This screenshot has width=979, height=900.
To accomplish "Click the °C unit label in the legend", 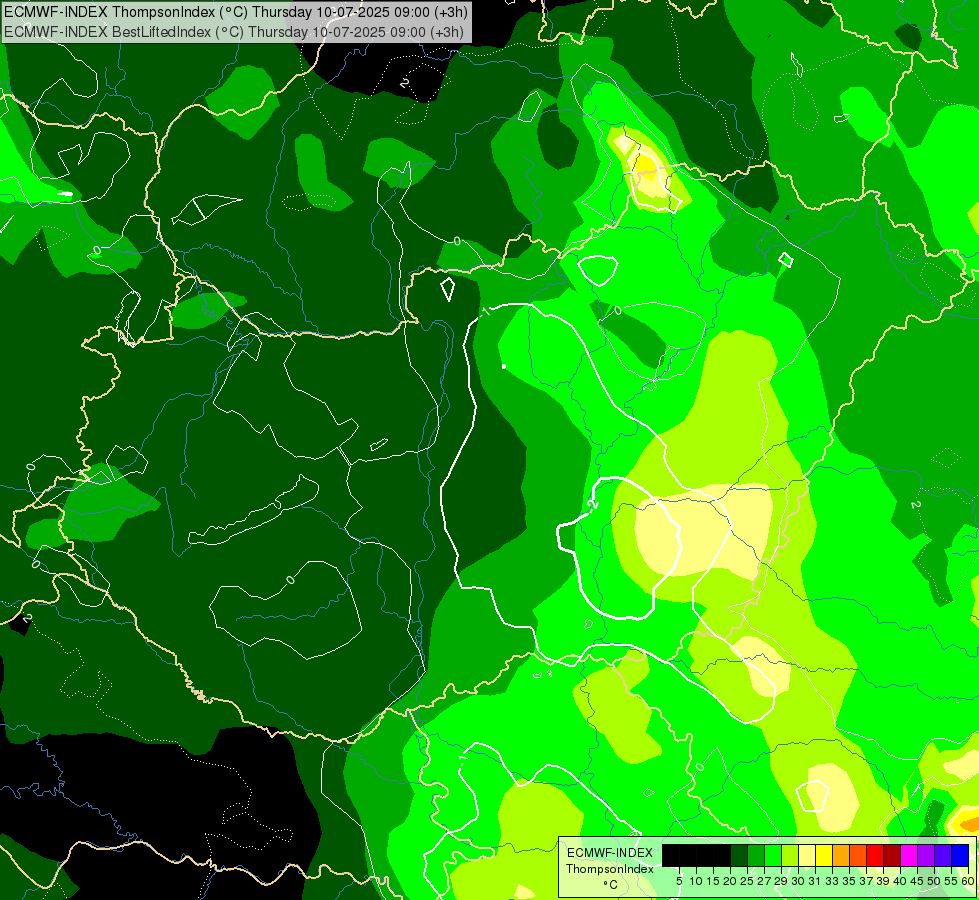I will (611, 885).
